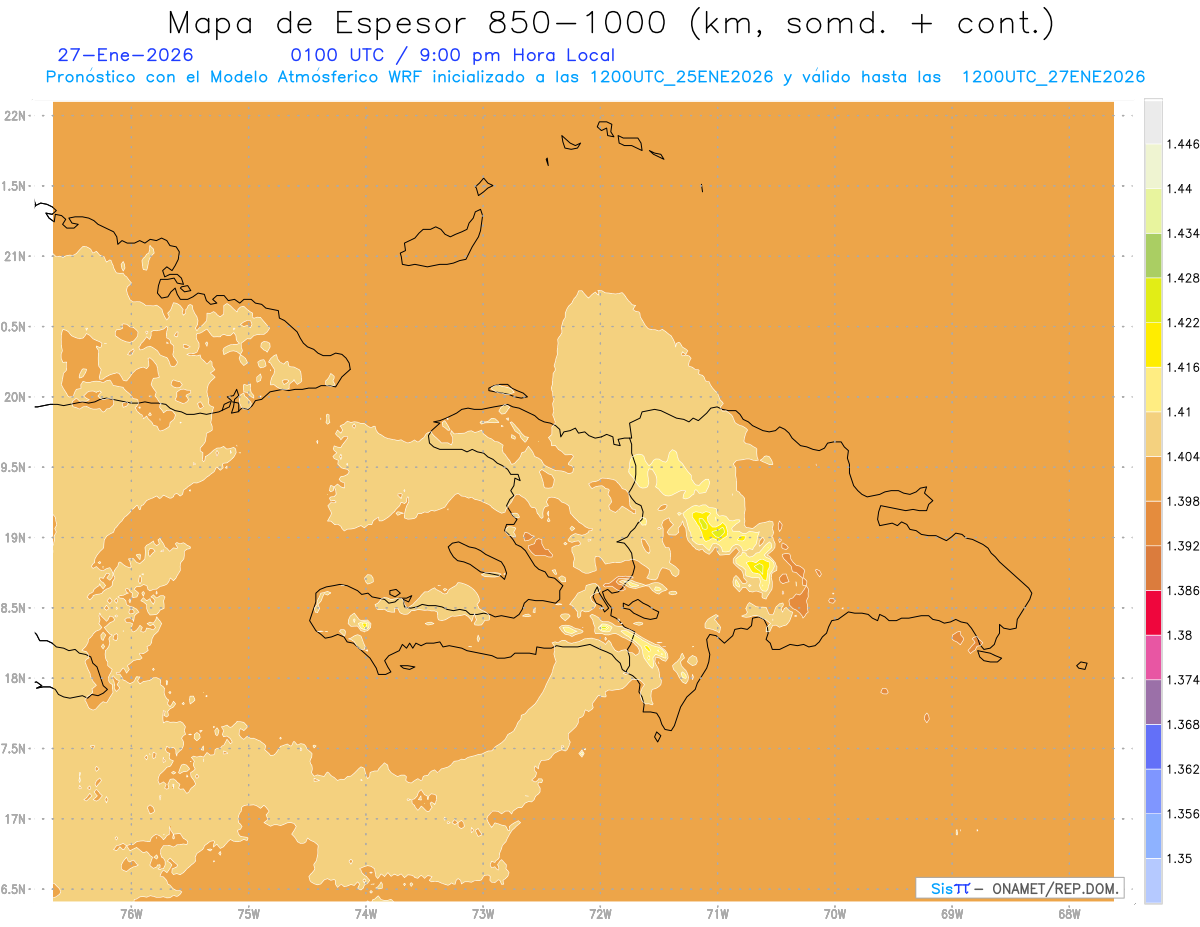
Task: Click the '69W' longitude label
Action: [952, 913]
